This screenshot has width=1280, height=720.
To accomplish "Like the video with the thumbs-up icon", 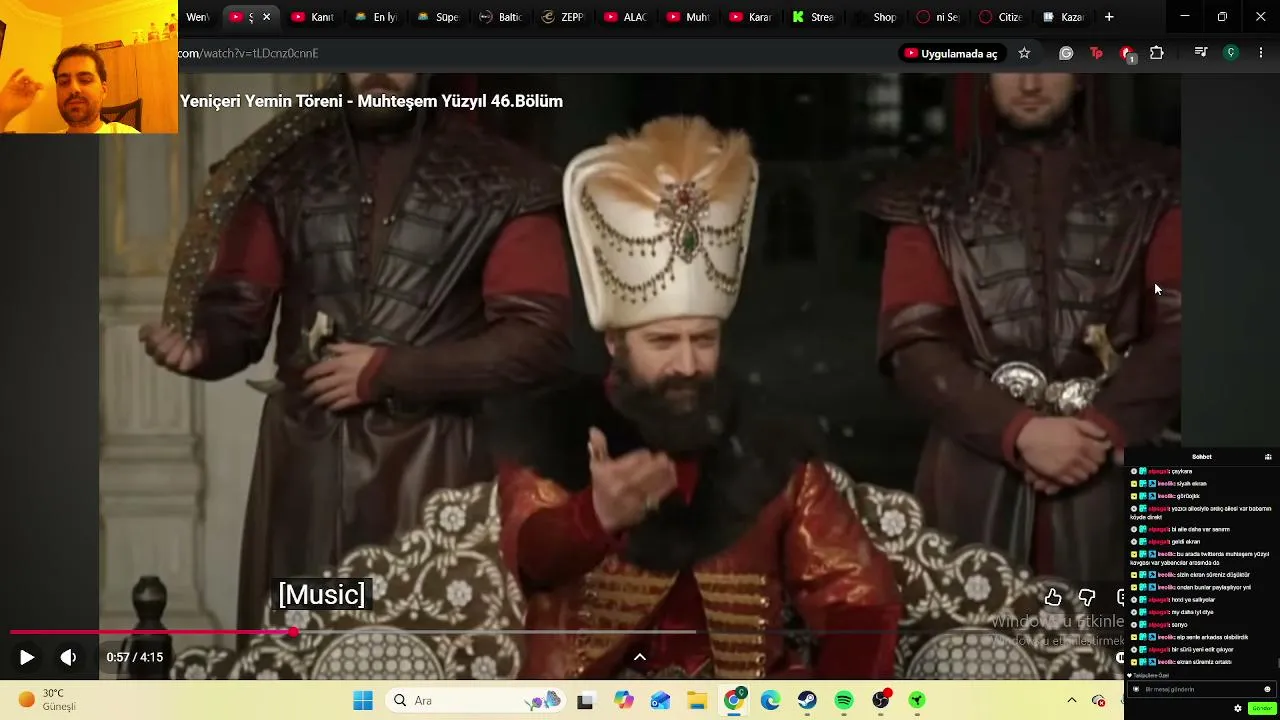I will (1053, 598).
